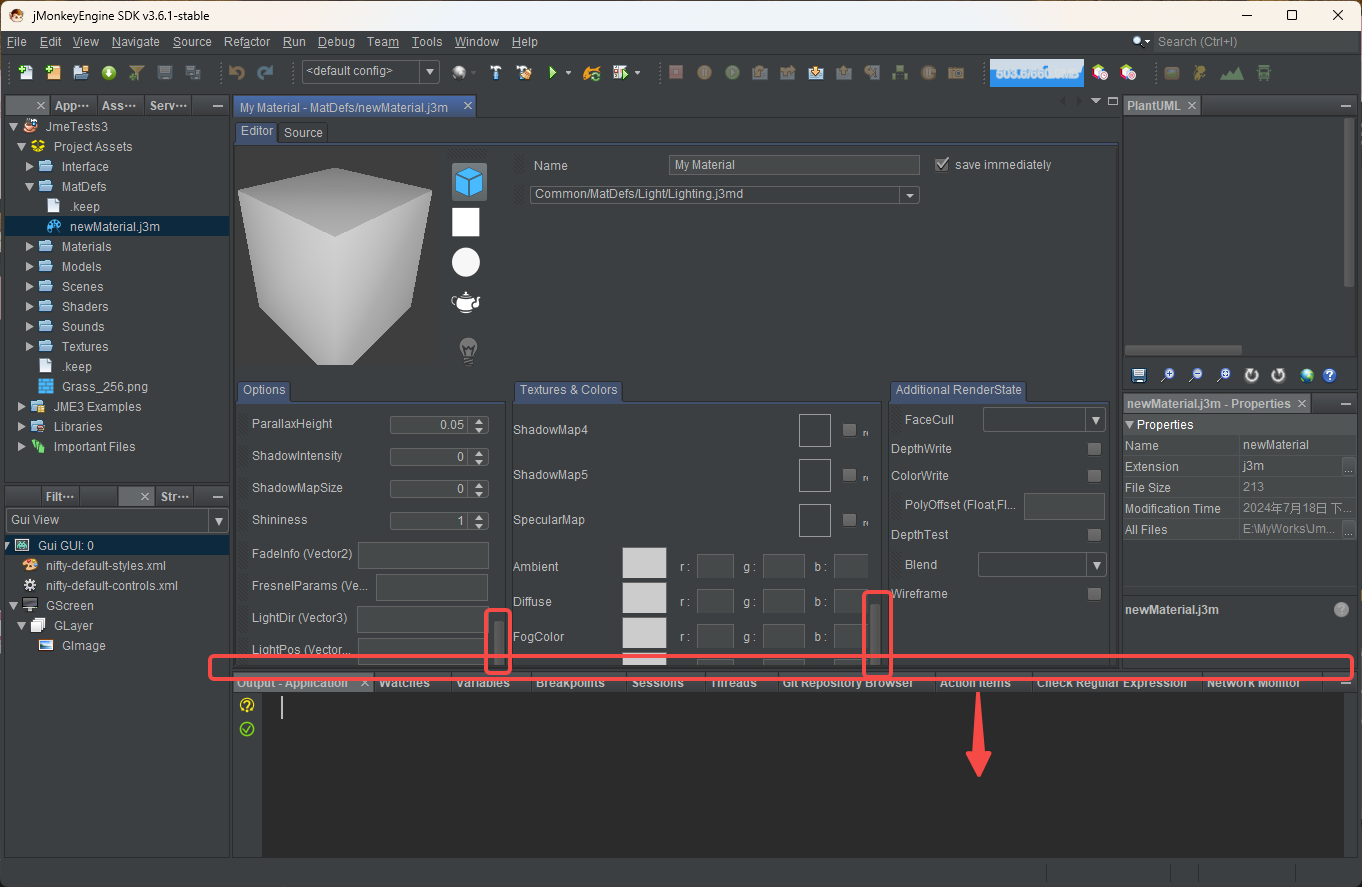Select nifty-default-styles.xml item
Screen dimensions: 1362x887
pyautogui.click(x=106, y=566)
